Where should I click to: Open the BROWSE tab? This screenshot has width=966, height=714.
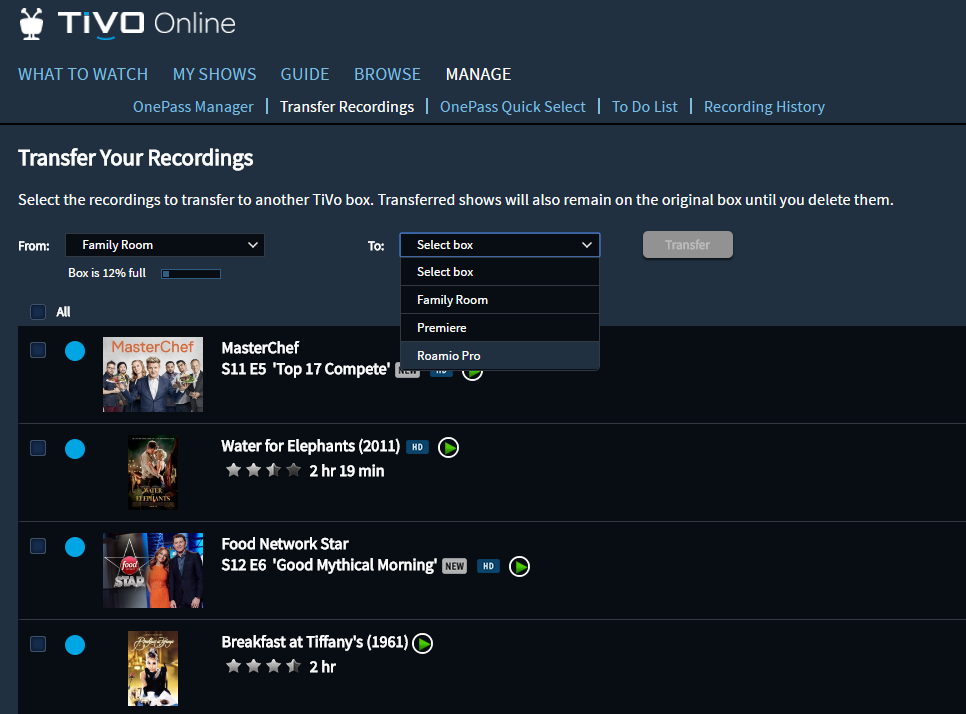[x=388, y=75]
